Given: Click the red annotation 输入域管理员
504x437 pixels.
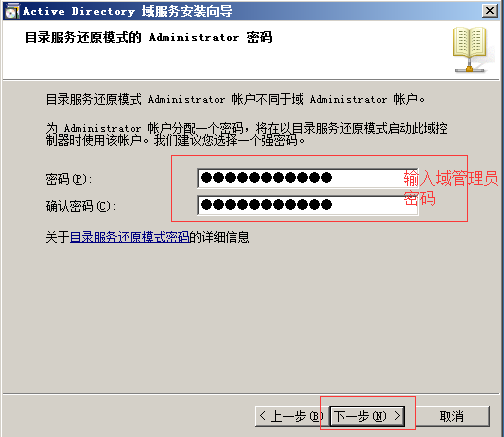Looking at the screenshot, I should point(451,178).
